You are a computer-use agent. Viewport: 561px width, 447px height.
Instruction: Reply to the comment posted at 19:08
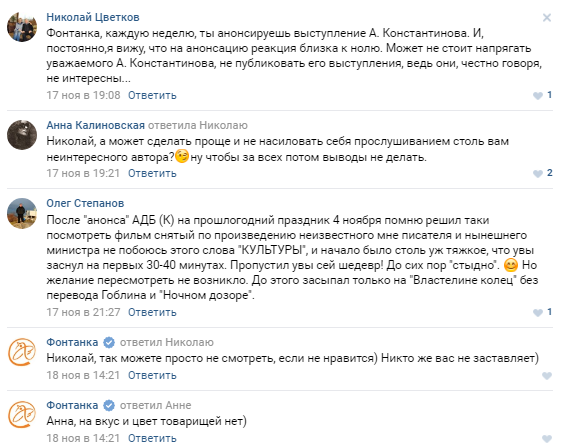coord(152,96)
